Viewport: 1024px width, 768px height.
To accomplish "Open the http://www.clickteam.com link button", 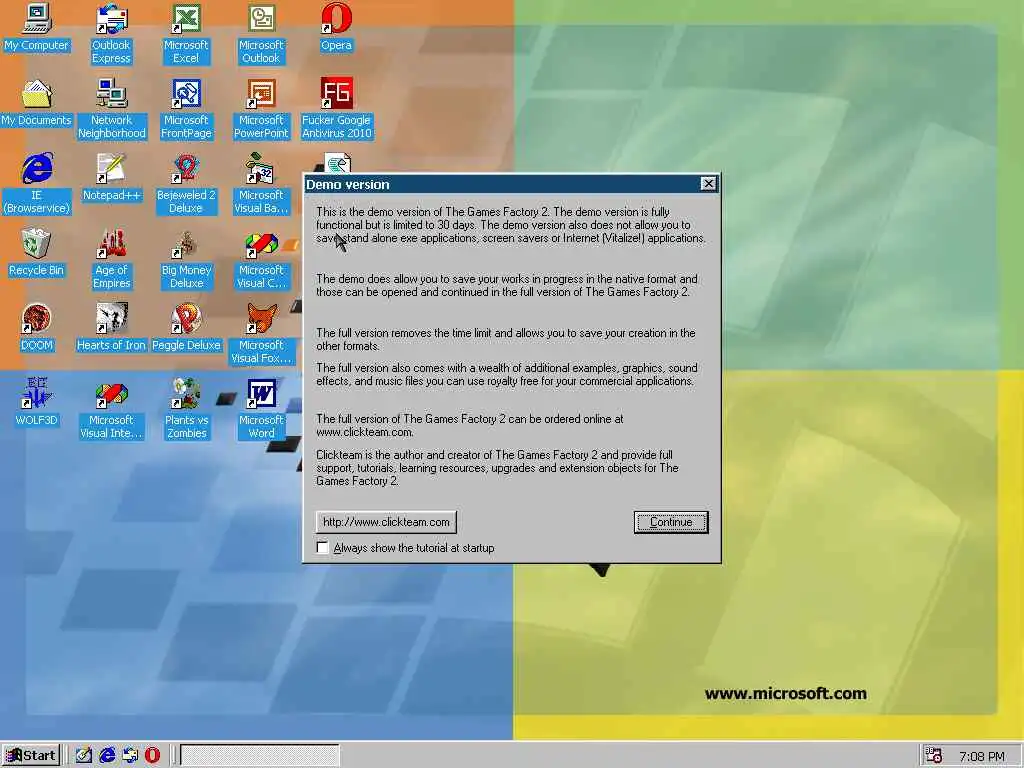I will pyautogui.click(x=386, y=522).
